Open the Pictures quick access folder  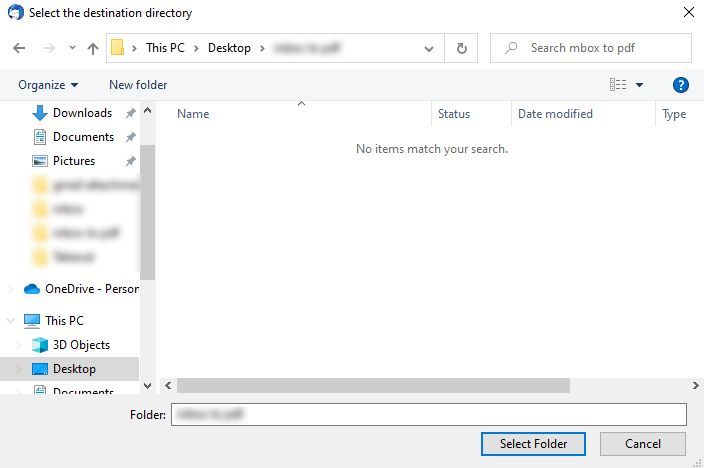click(x=74, y=161)
